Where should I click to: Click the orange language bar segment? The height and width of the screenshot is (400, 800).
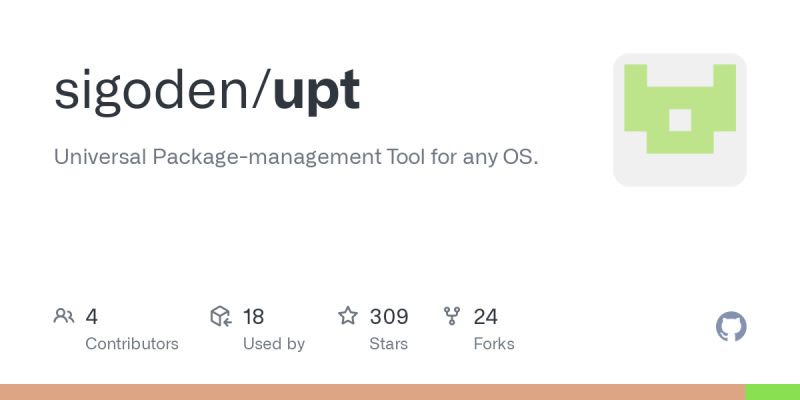(x=372, y=392)
